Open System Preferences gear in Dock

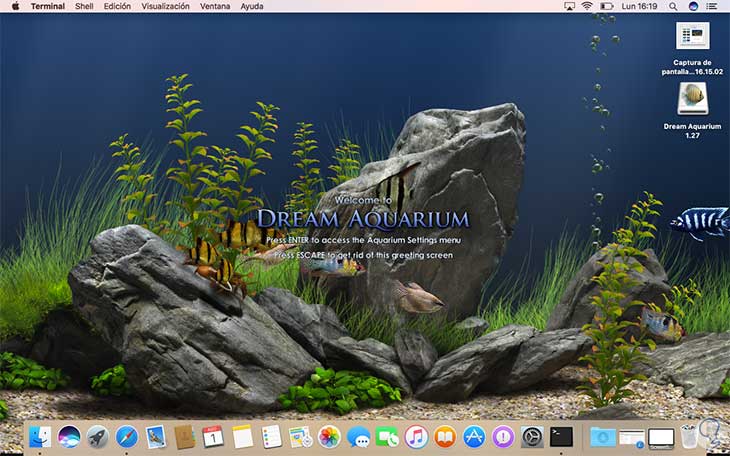pos(532,437)
